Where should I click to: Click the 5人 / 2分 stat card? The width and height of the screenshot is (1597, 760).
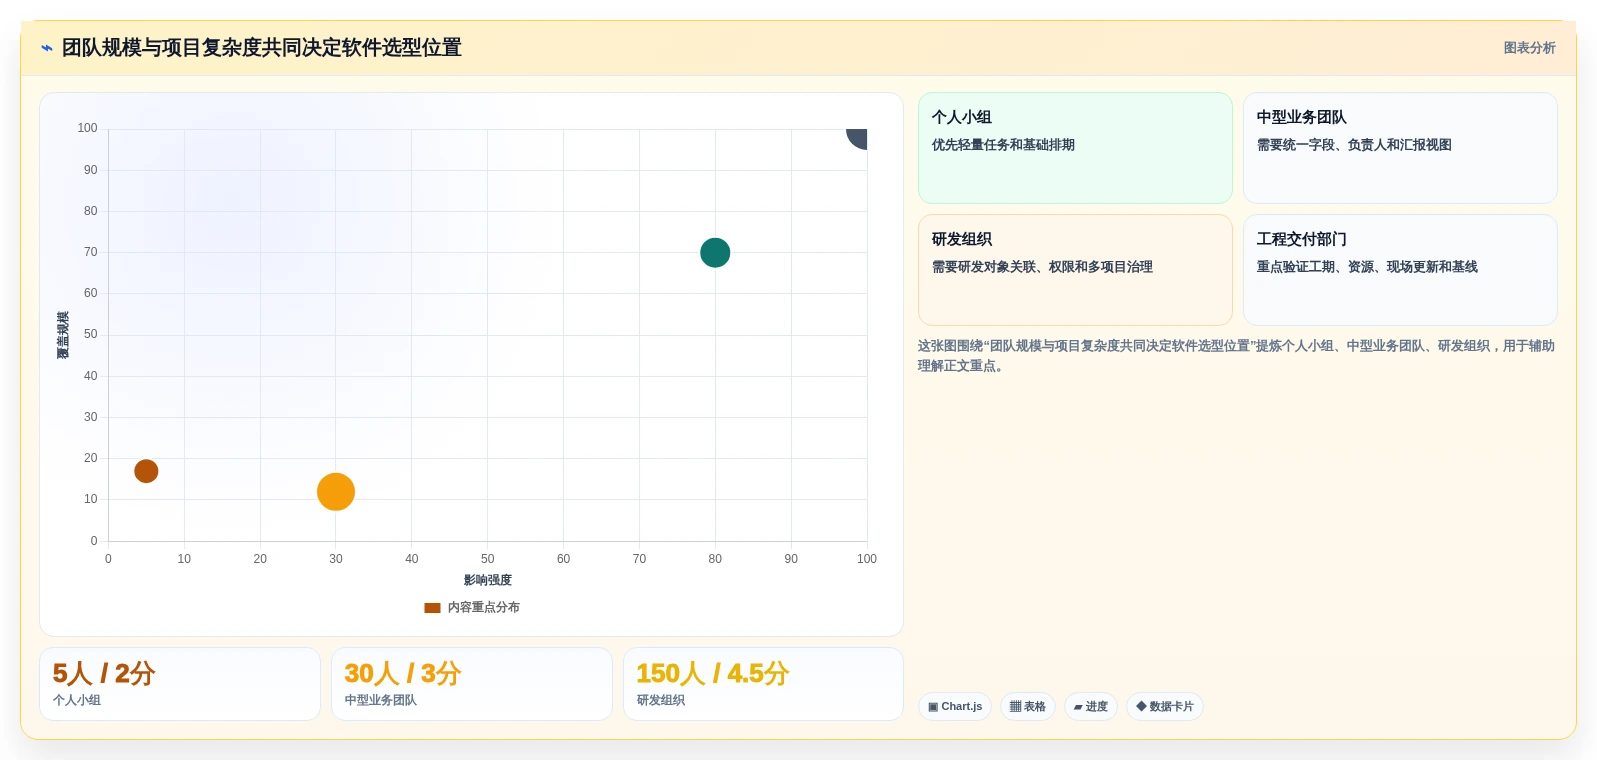180,684
